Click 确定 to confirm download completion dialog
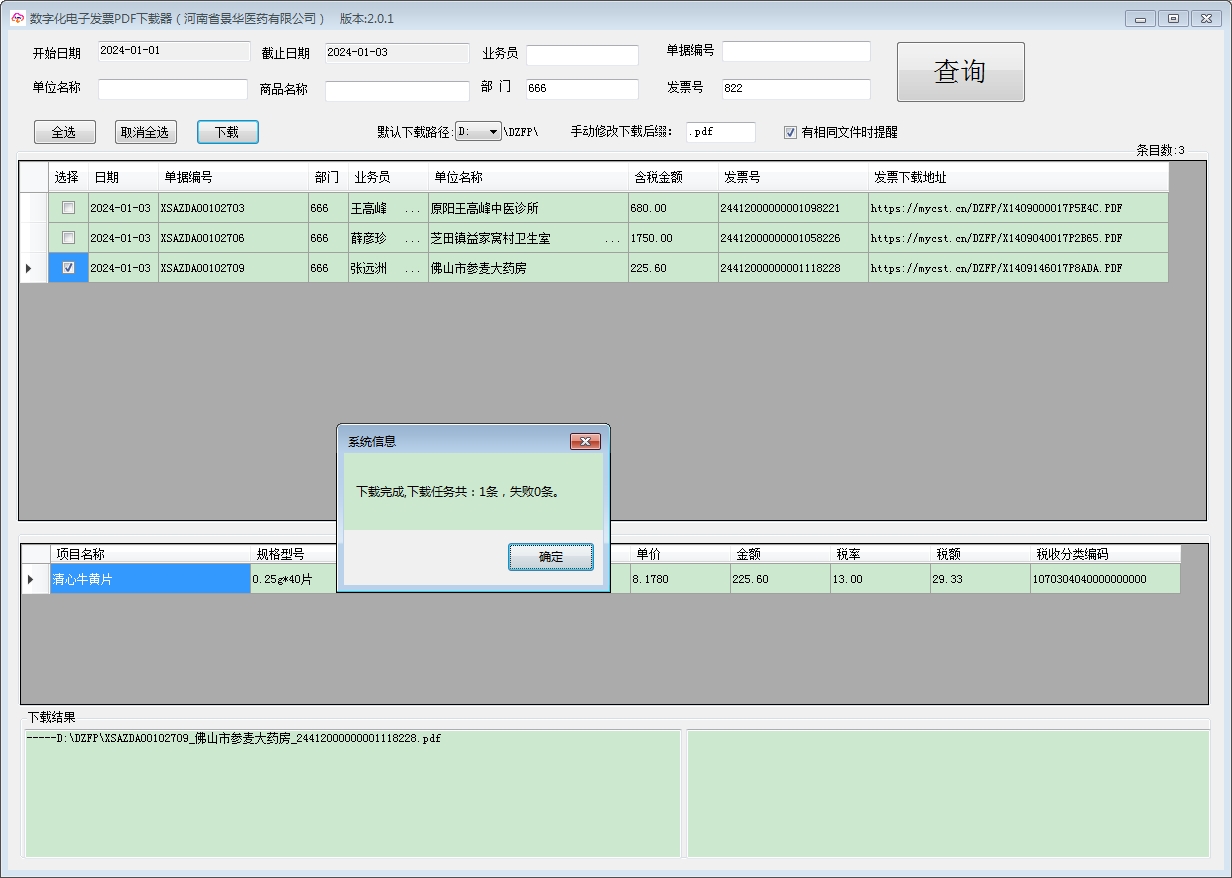Screen dimensions: 1232x878 [x=551, y=557]
